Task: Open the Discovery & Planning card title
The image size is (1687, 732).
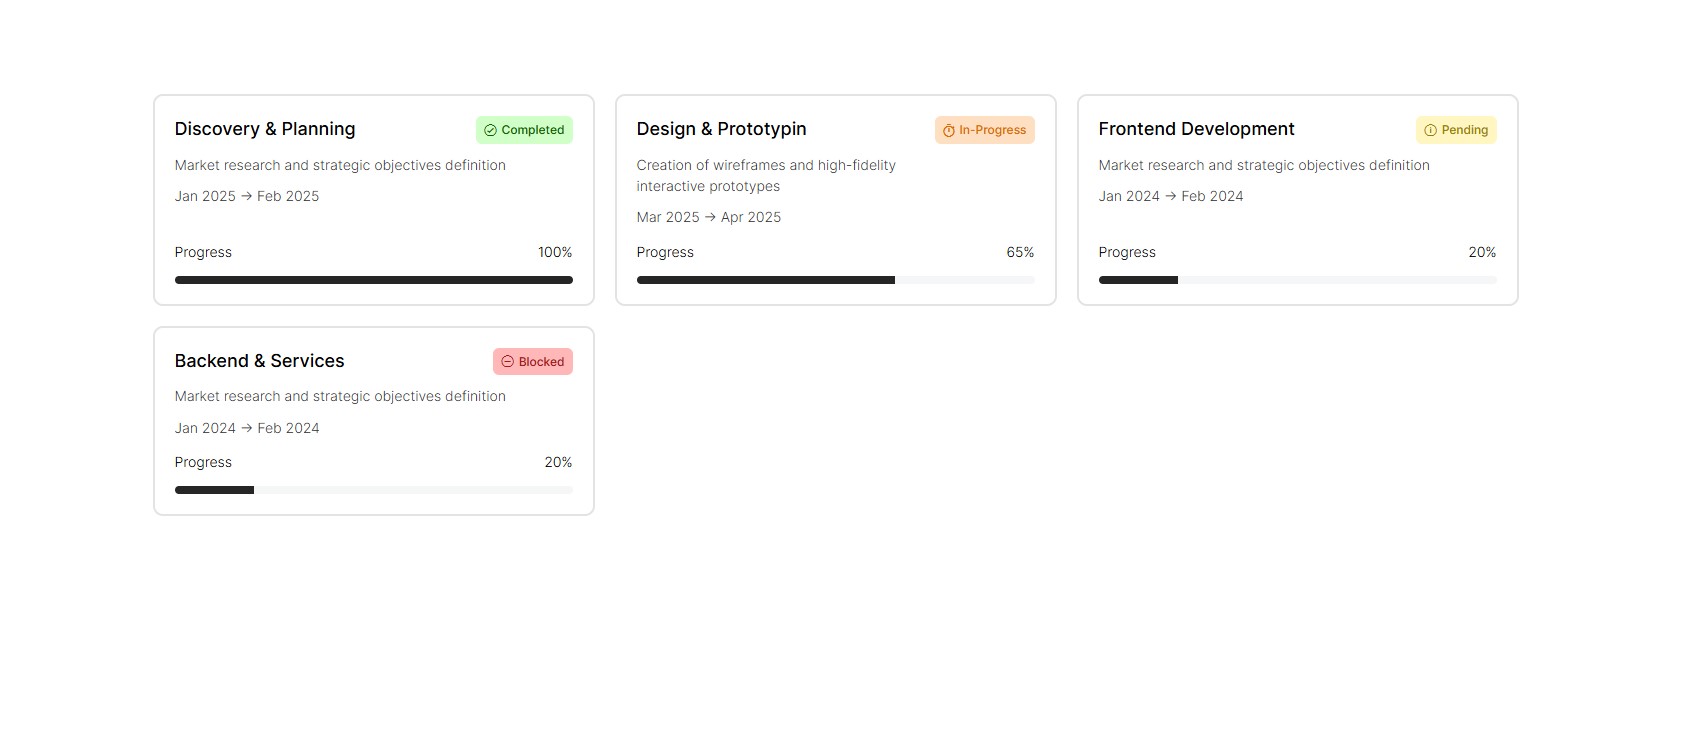Action: 265,129
